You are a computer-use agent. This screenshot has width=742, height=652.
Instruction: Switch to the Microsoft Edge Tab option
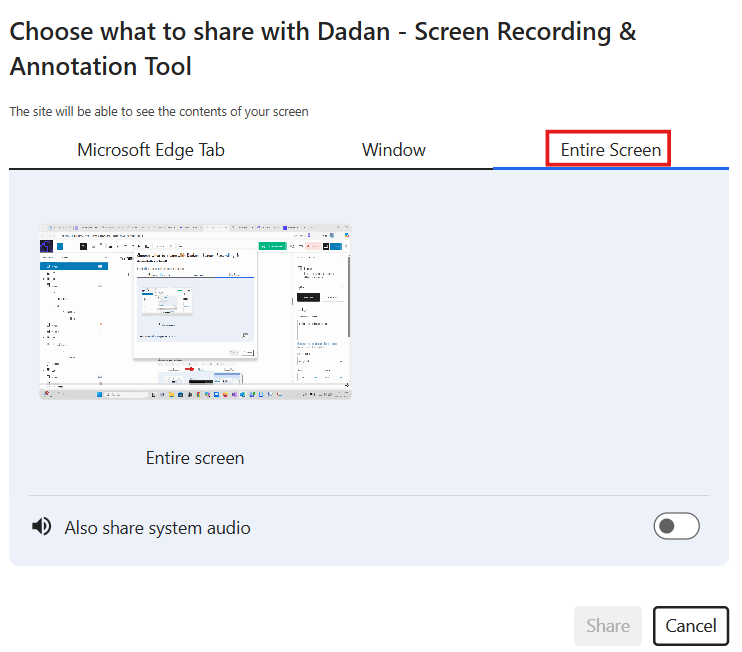tap(151, 150)
